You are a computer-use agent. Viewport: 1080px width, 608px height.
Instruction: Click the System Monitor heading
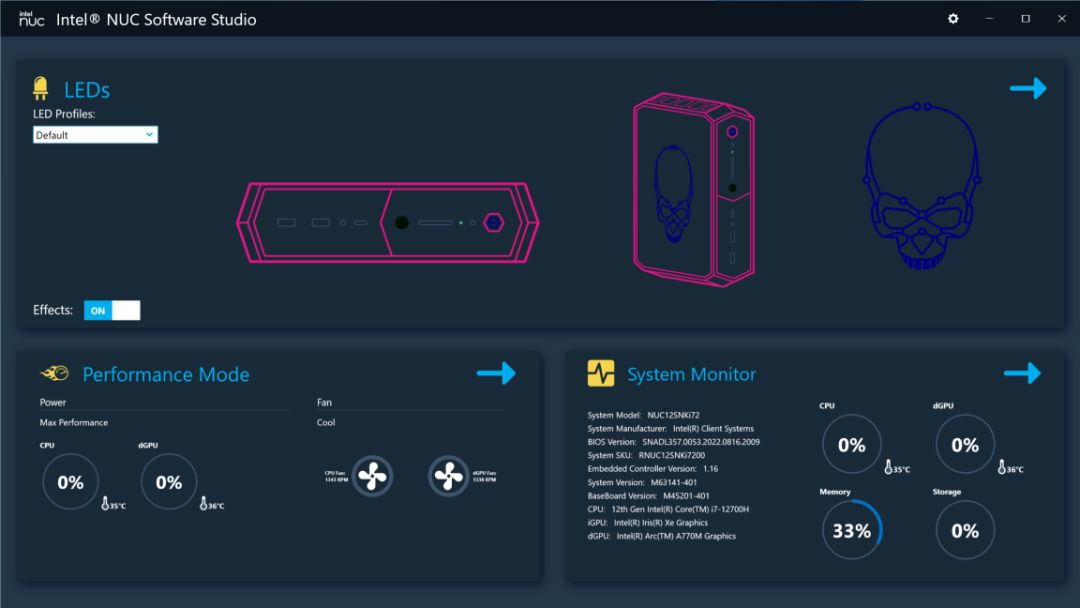pos(692,375)
